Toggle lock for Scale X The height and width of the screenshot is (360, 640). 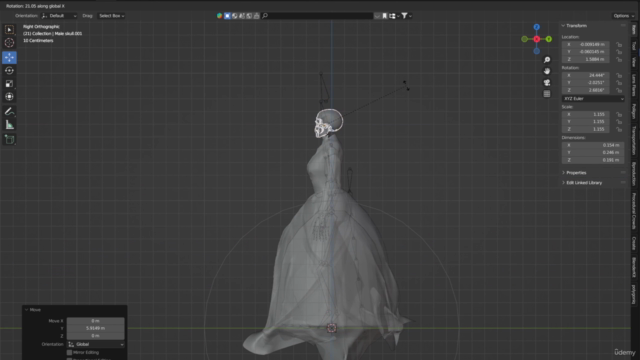pos(619,114)
